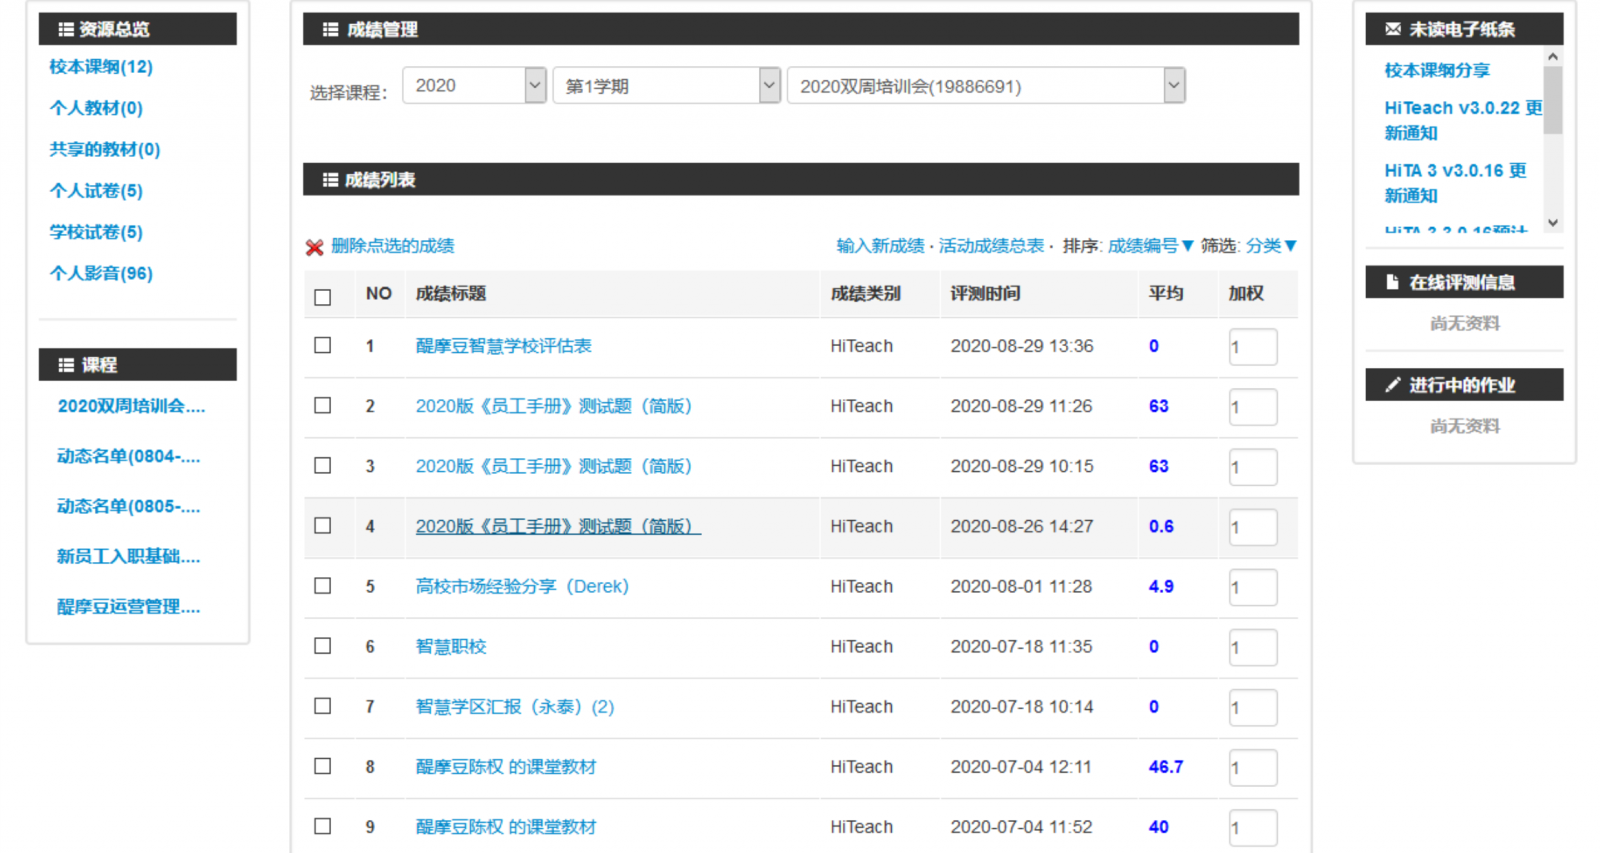Click the list icon beside 课程 header
This screenshot has height=853, width=1600.
click(x=66, y=365)
